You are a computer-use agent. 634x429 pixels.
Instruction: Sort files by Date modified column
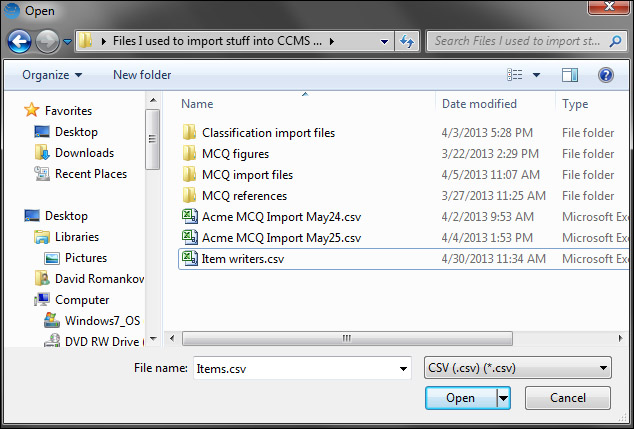tap(479, 104)
